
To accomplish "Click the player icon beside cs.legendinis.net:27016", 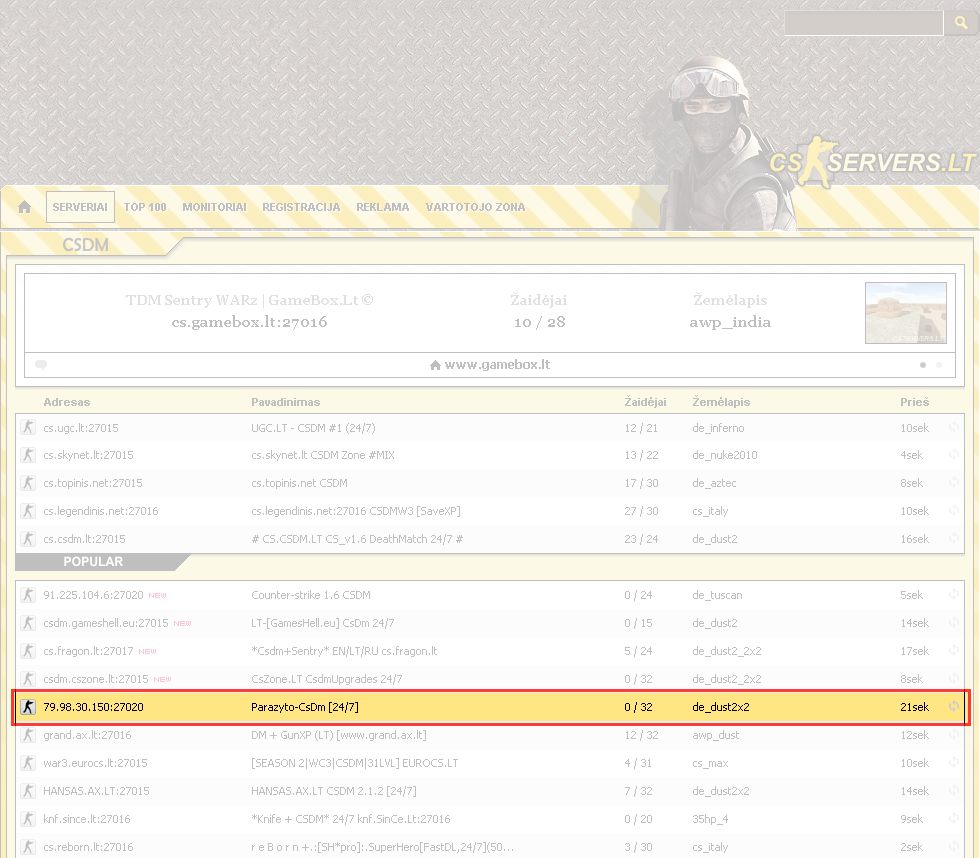I will [28, 511].
